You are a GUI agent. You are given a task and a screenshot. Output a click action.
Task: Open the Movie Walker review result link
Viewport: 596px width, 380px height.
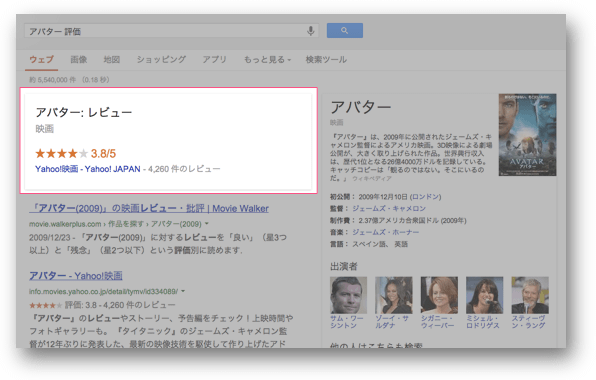click(x=149, y=208)
